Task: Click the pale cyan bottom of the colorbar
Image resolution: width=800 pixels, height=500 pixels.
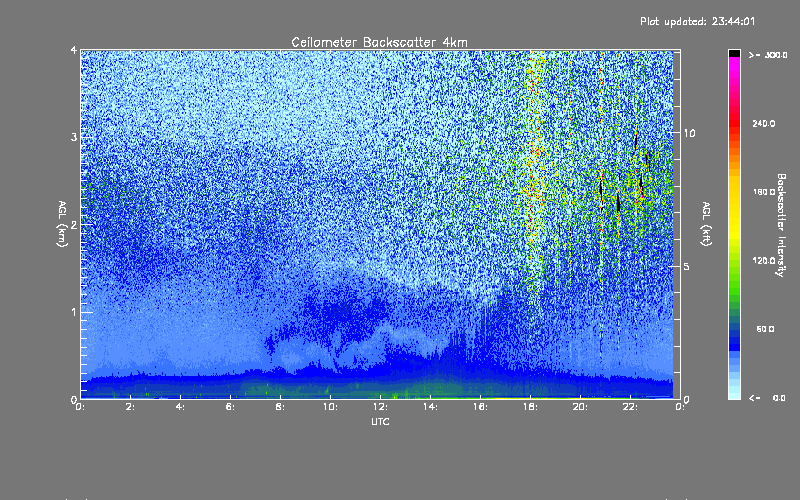Action: point(734,394)
